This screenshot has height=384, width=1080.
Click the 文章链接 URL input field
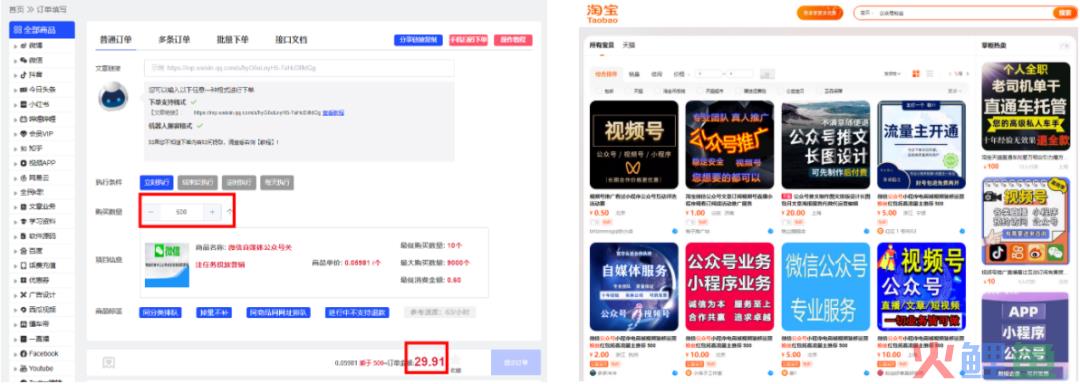coord(299,68)
